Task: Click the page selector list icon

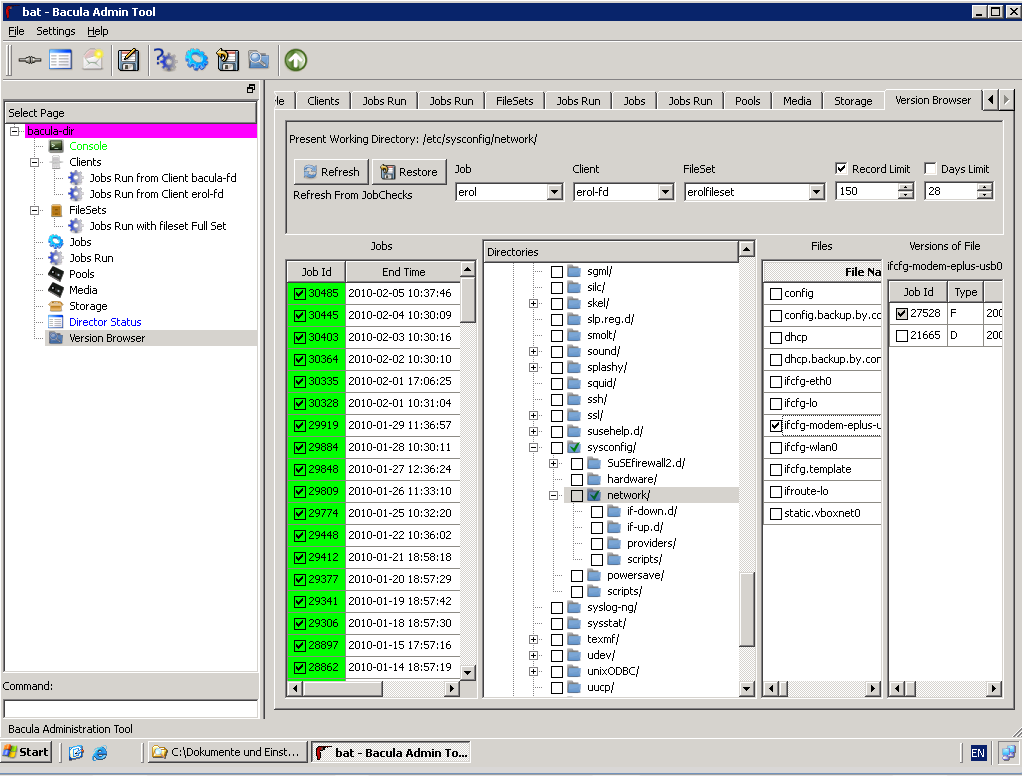Action: tap(61, 60)
